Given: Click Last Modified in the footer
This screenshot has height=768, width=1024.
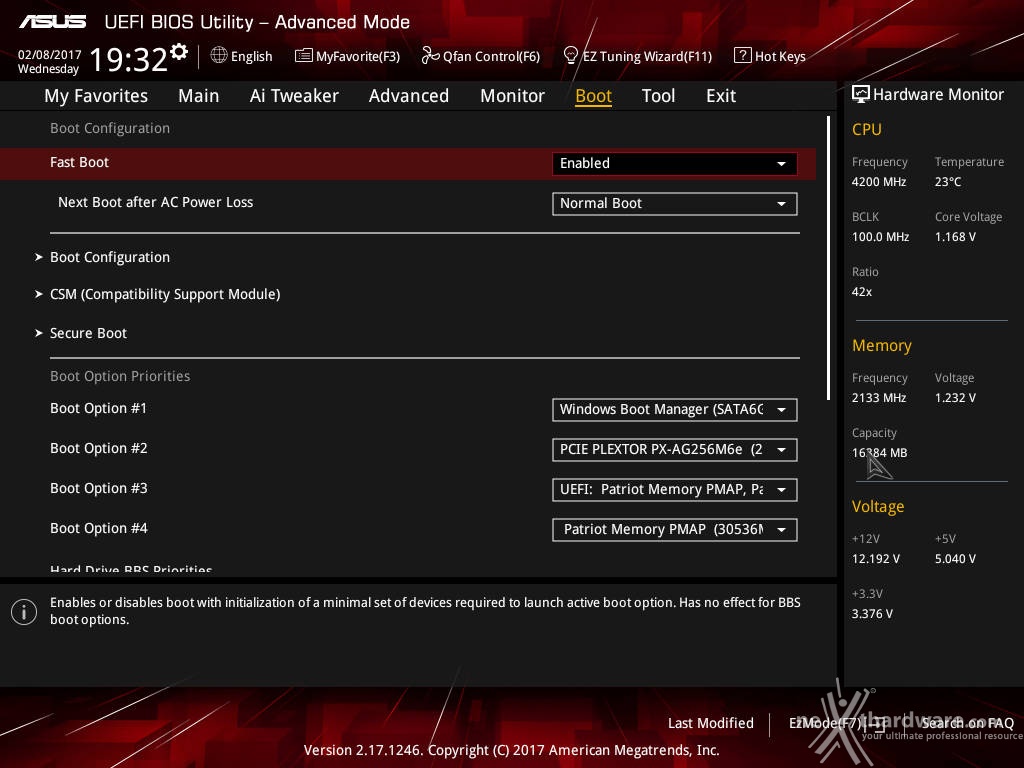Looking at the screenshot, I should [711, 723].
